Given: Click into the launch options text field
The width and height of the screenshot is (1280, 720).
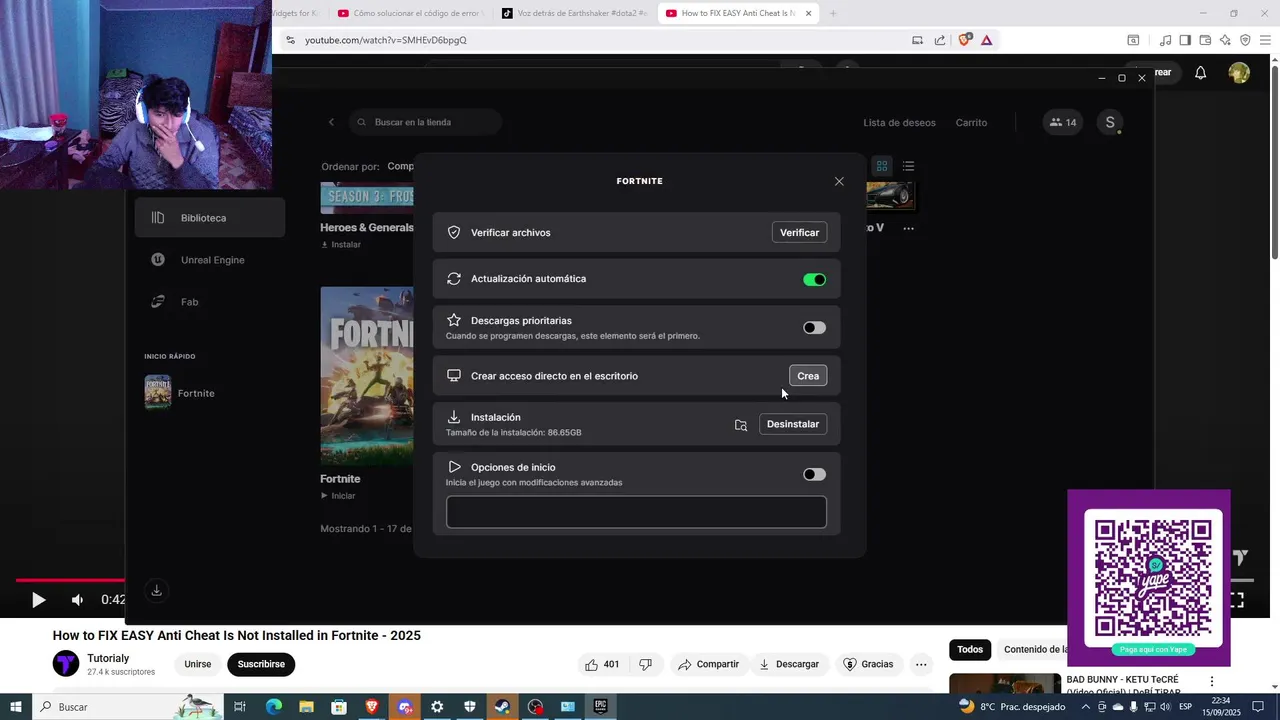Looking at the screenshot, I should 636,512.
